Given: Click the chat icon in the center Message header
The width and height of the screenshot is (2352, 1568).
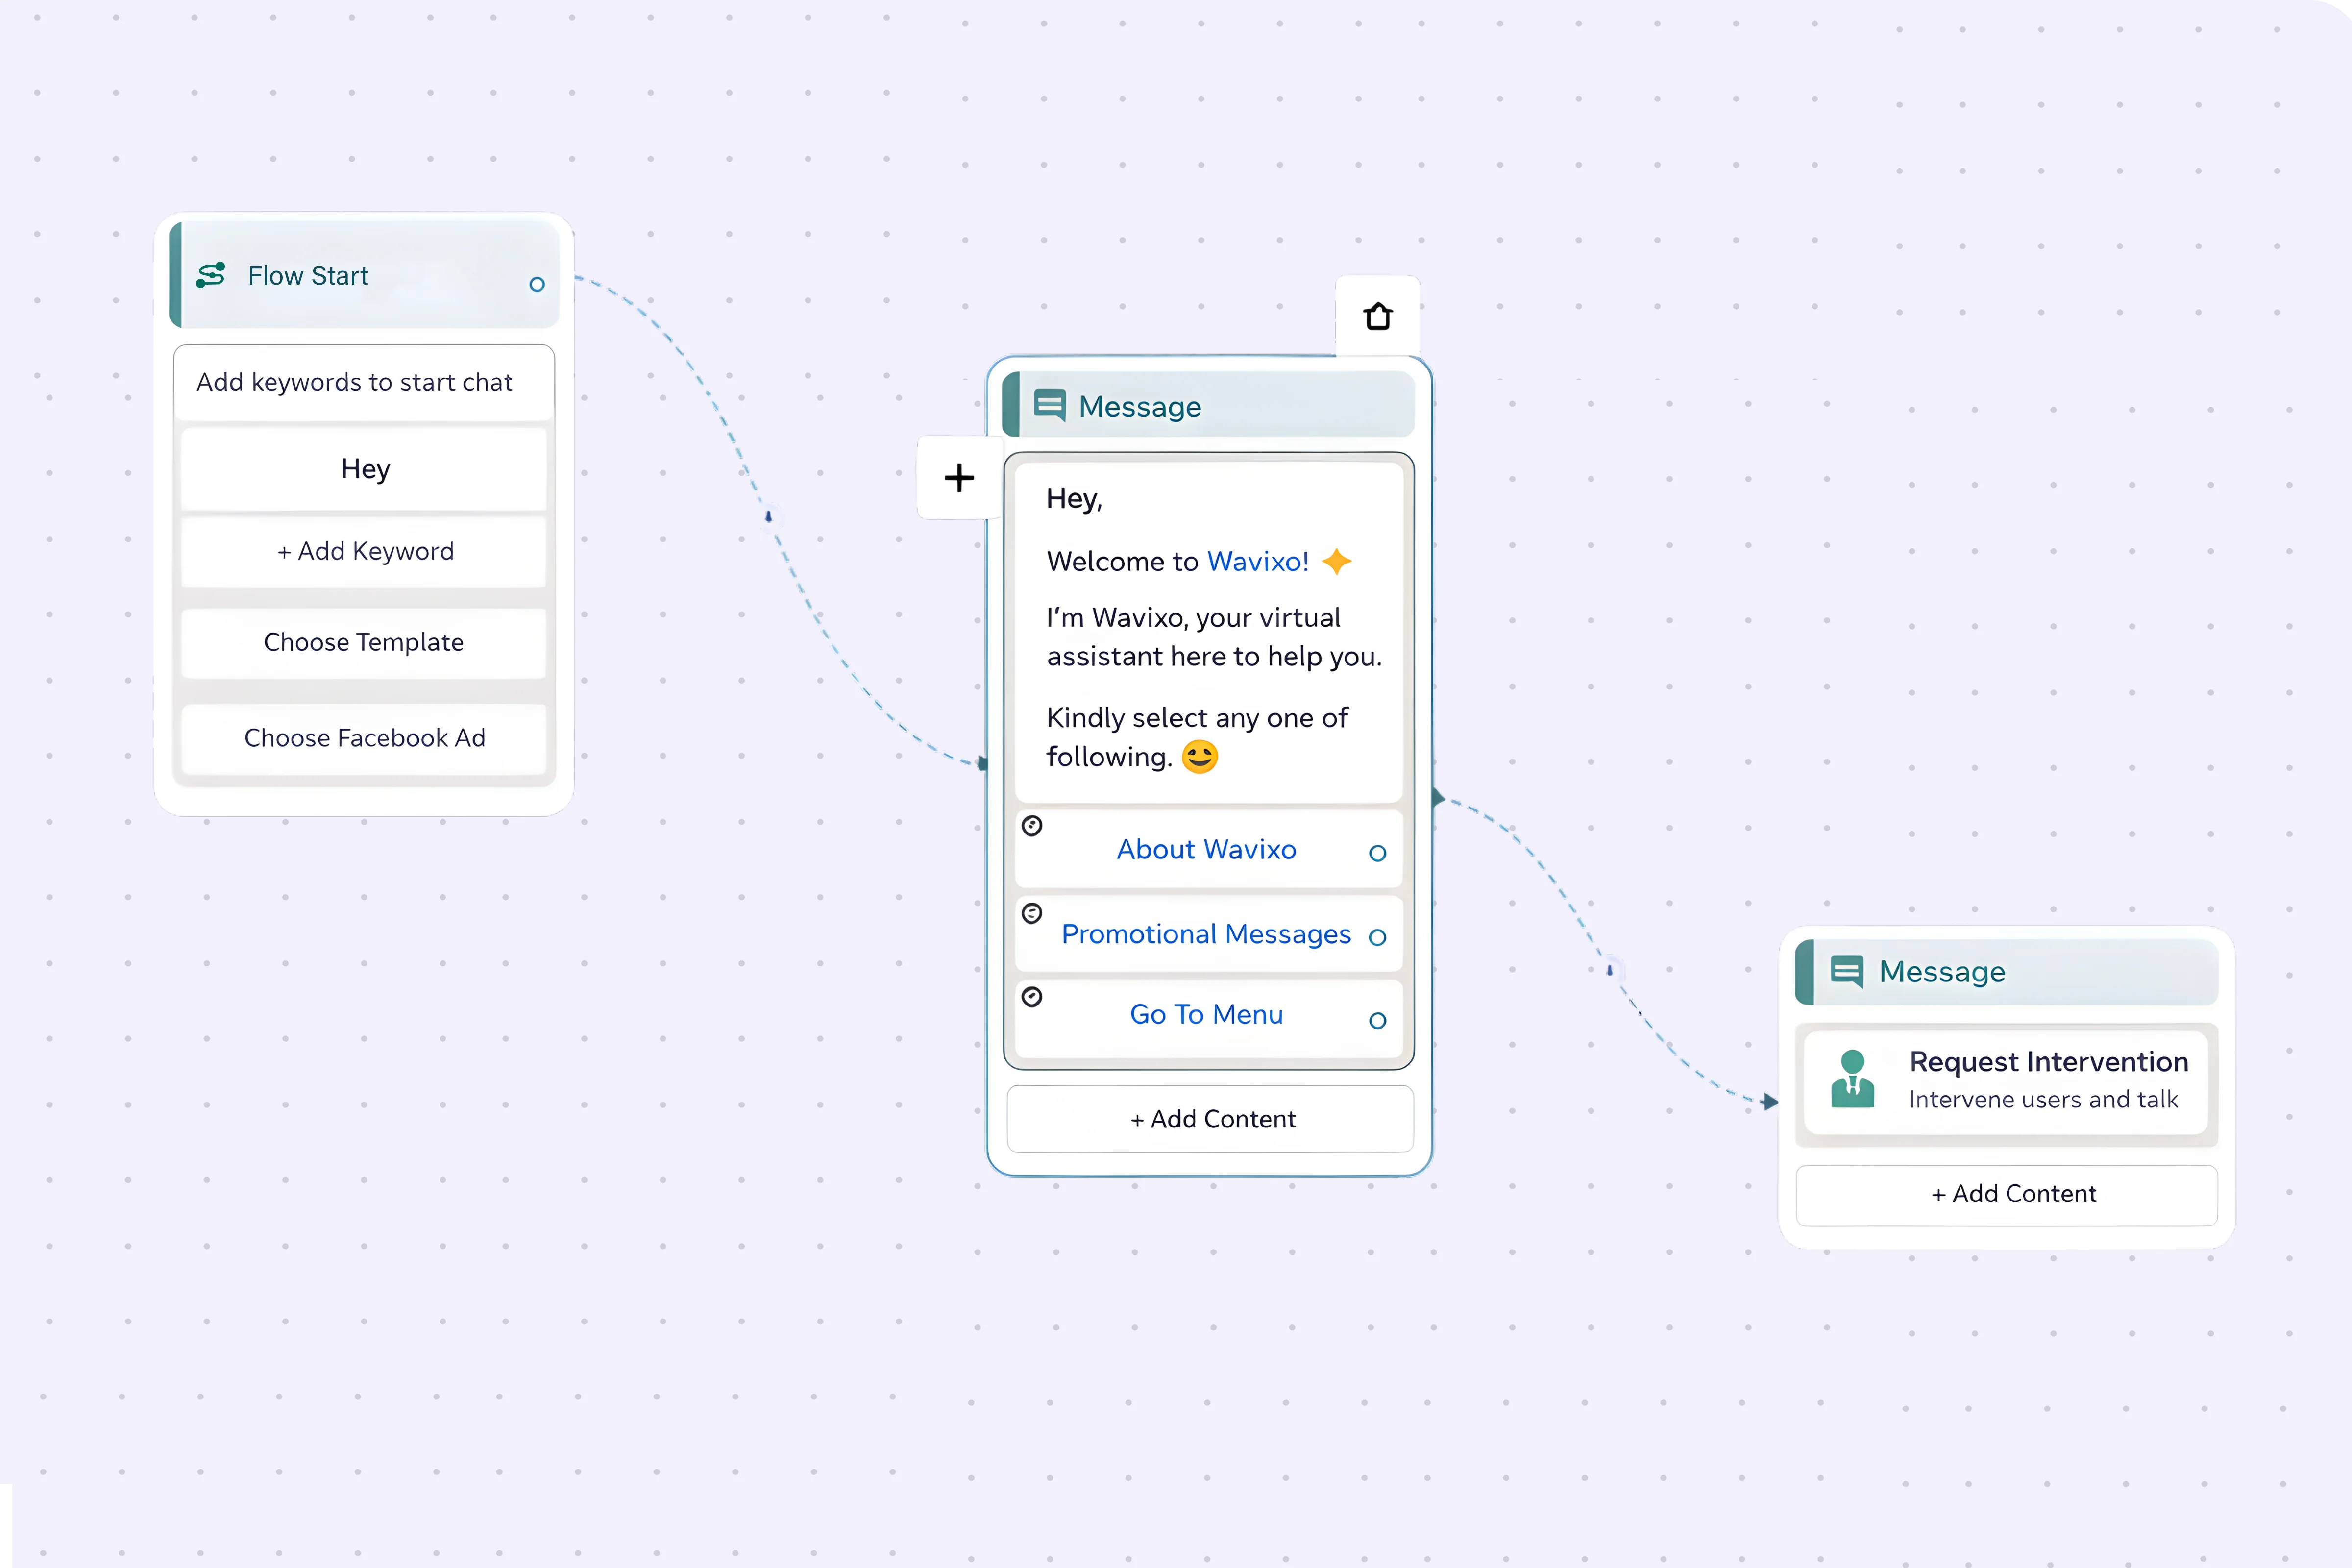Looking at the screenshot, I should (x=1049, y=406).
